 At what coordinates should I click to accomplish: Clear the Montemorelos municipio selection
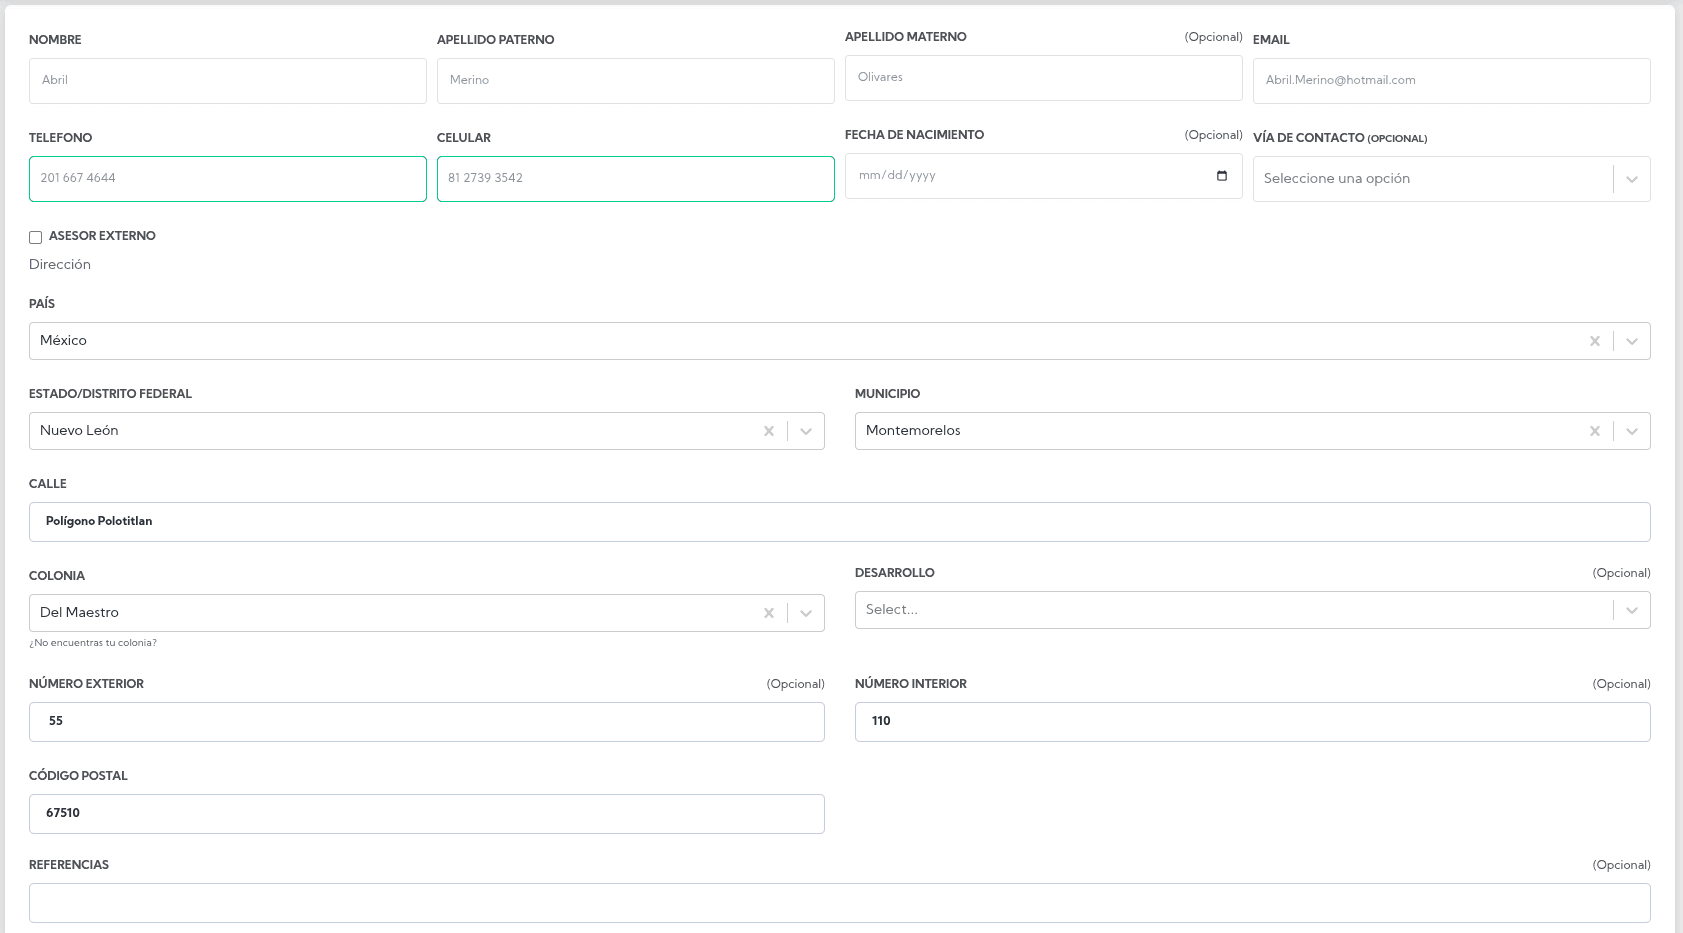point(1594,431)
